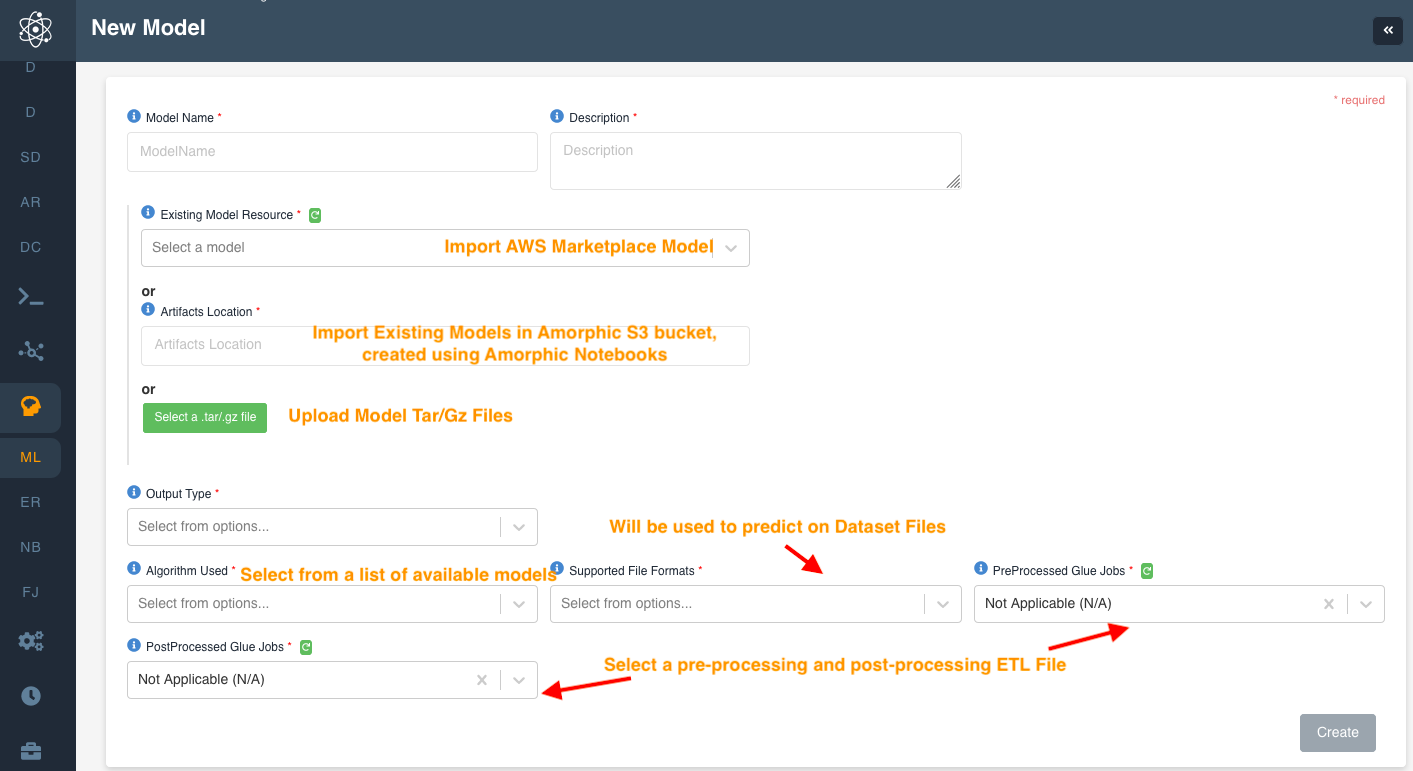Click the clock icon in sidebar

pos(31,696)
